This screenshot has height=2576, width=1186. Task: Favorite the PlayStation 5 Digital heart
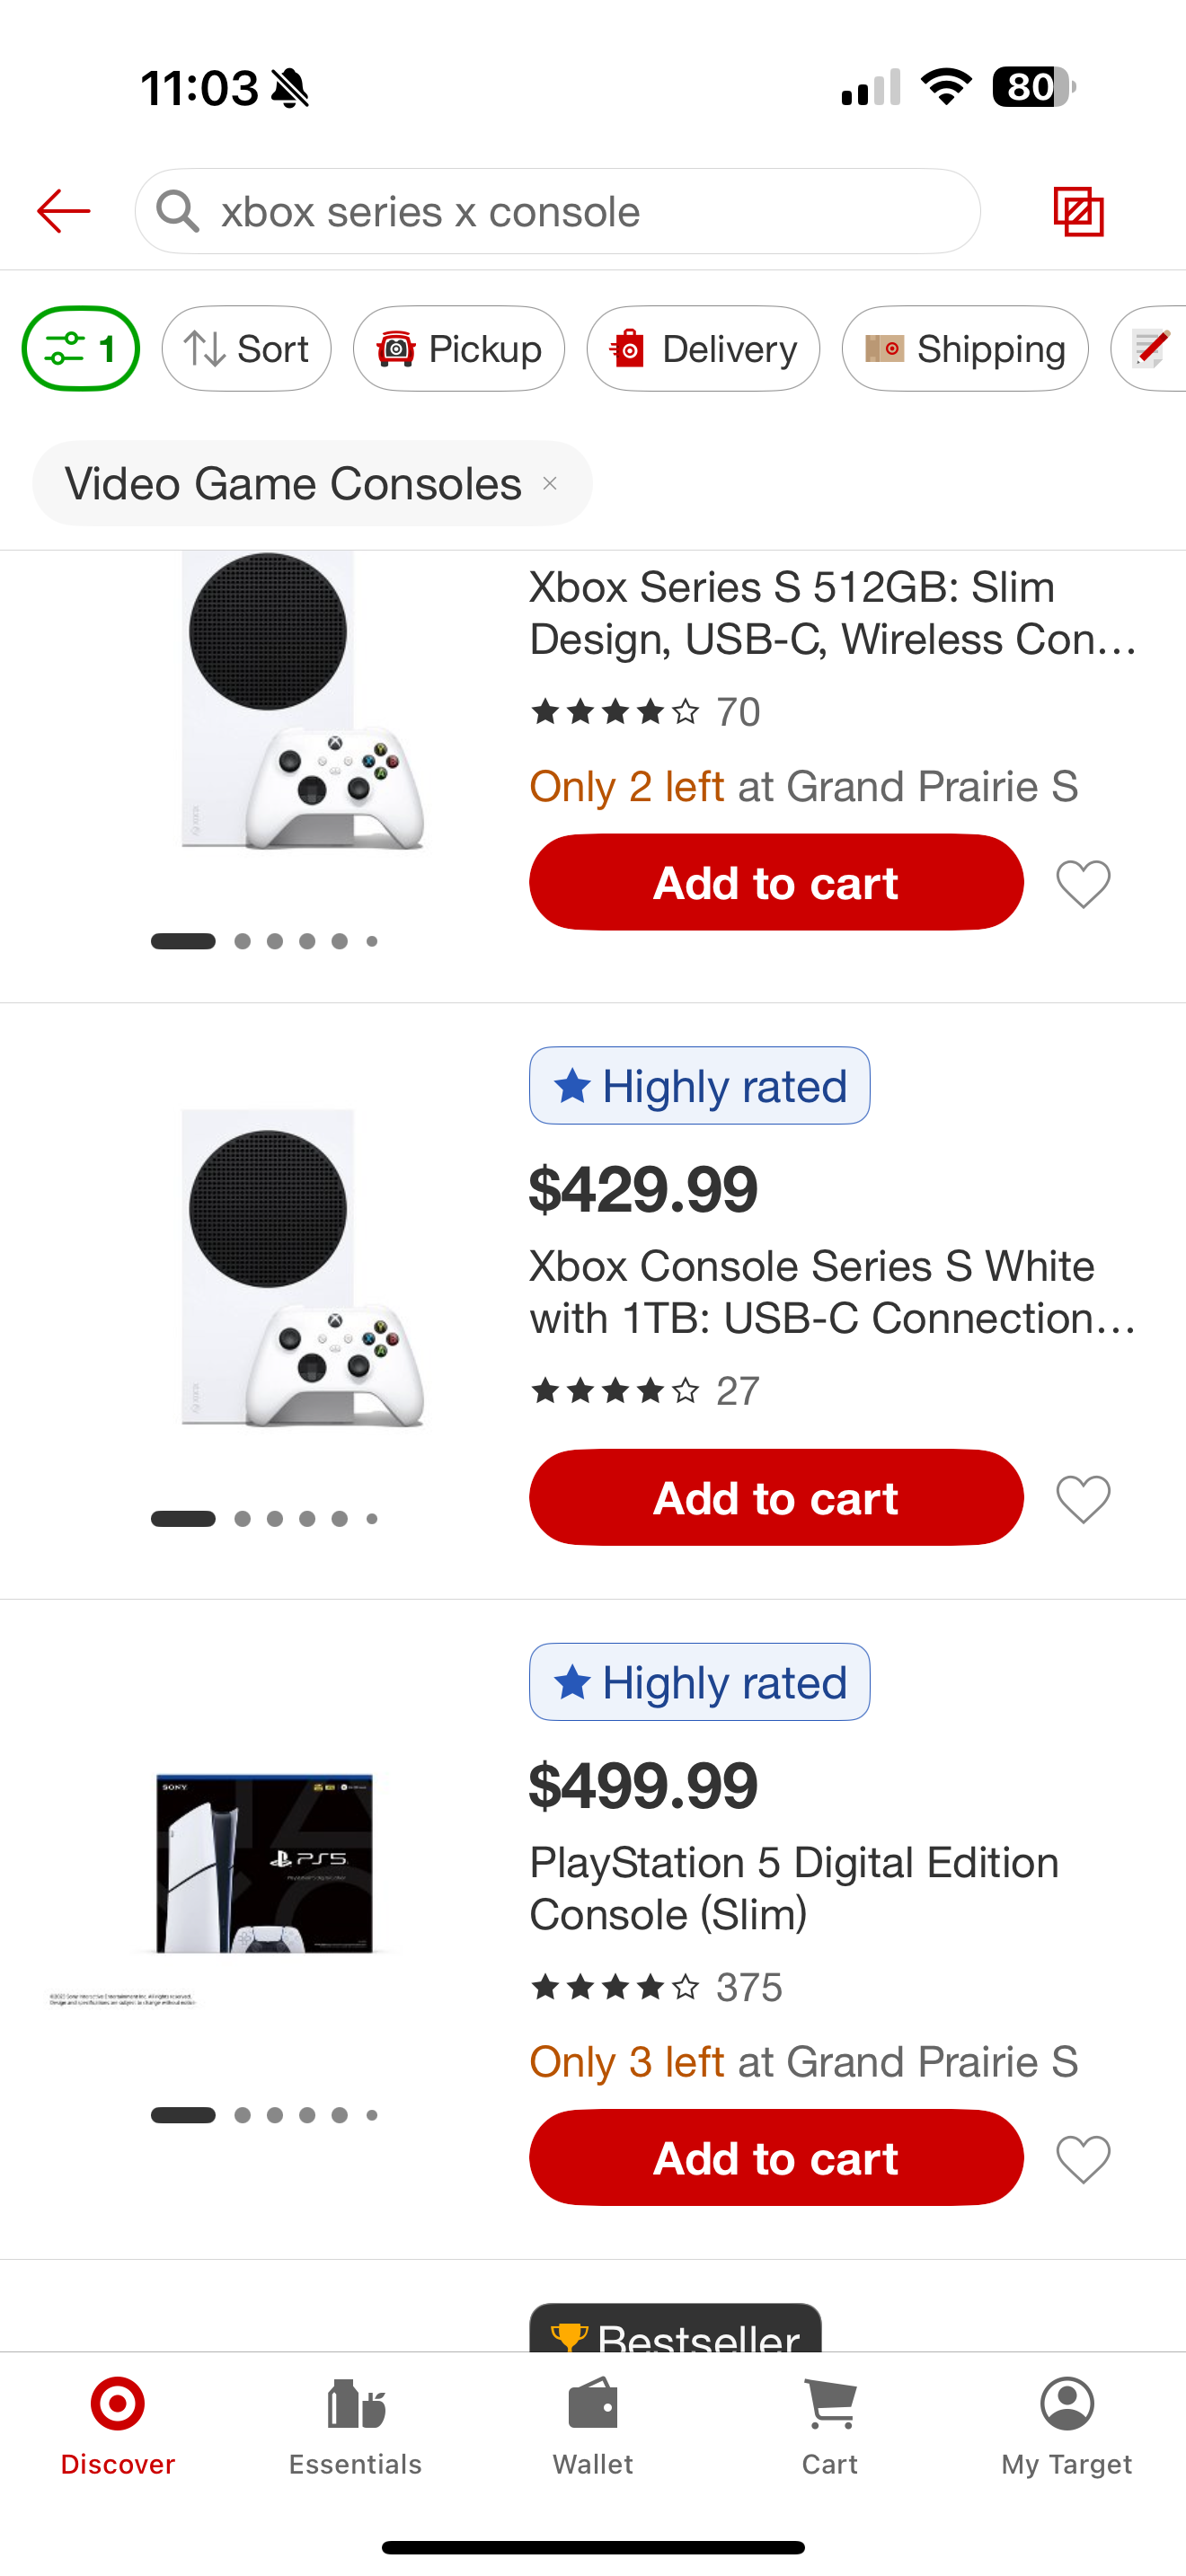tap(1083, 2159)
